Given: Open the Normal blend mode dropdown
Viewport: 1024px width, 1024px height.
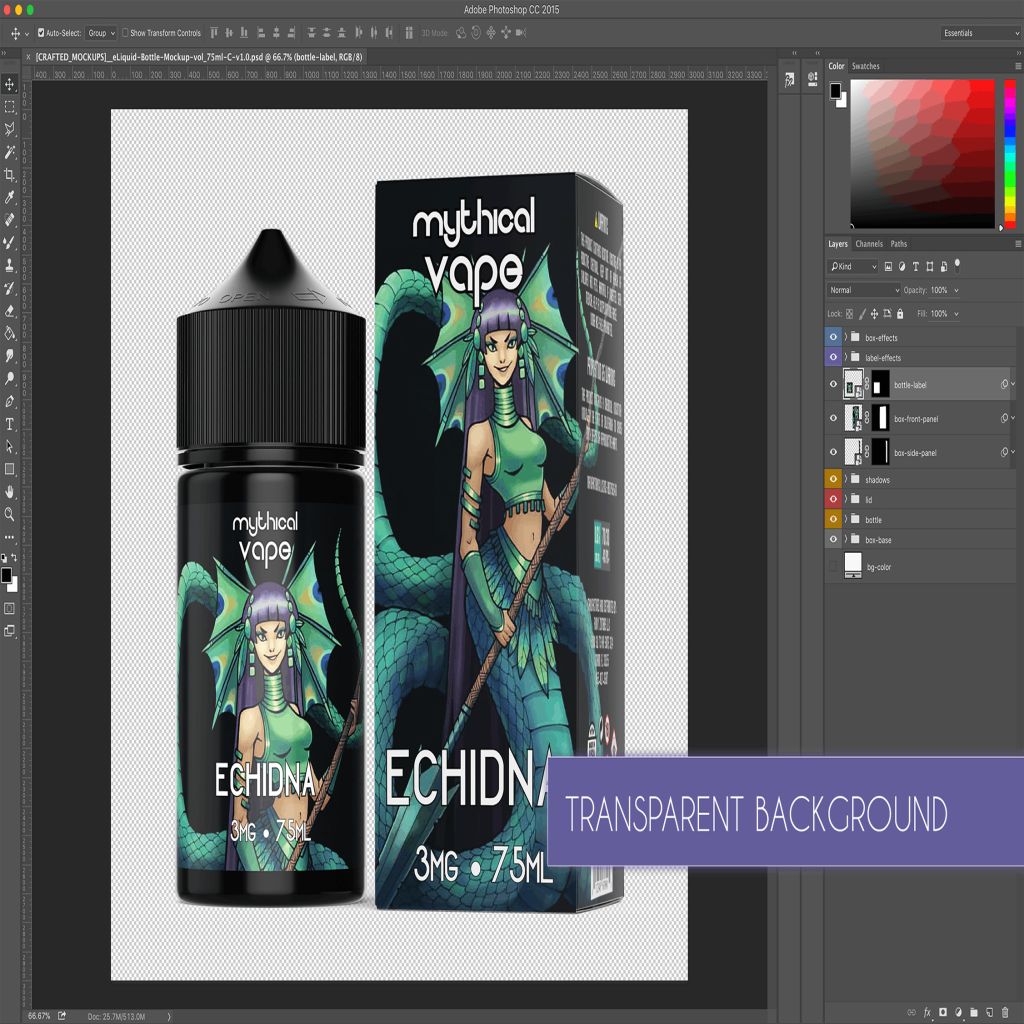Looking at the screenshot, I should click(x=864, y=290).
